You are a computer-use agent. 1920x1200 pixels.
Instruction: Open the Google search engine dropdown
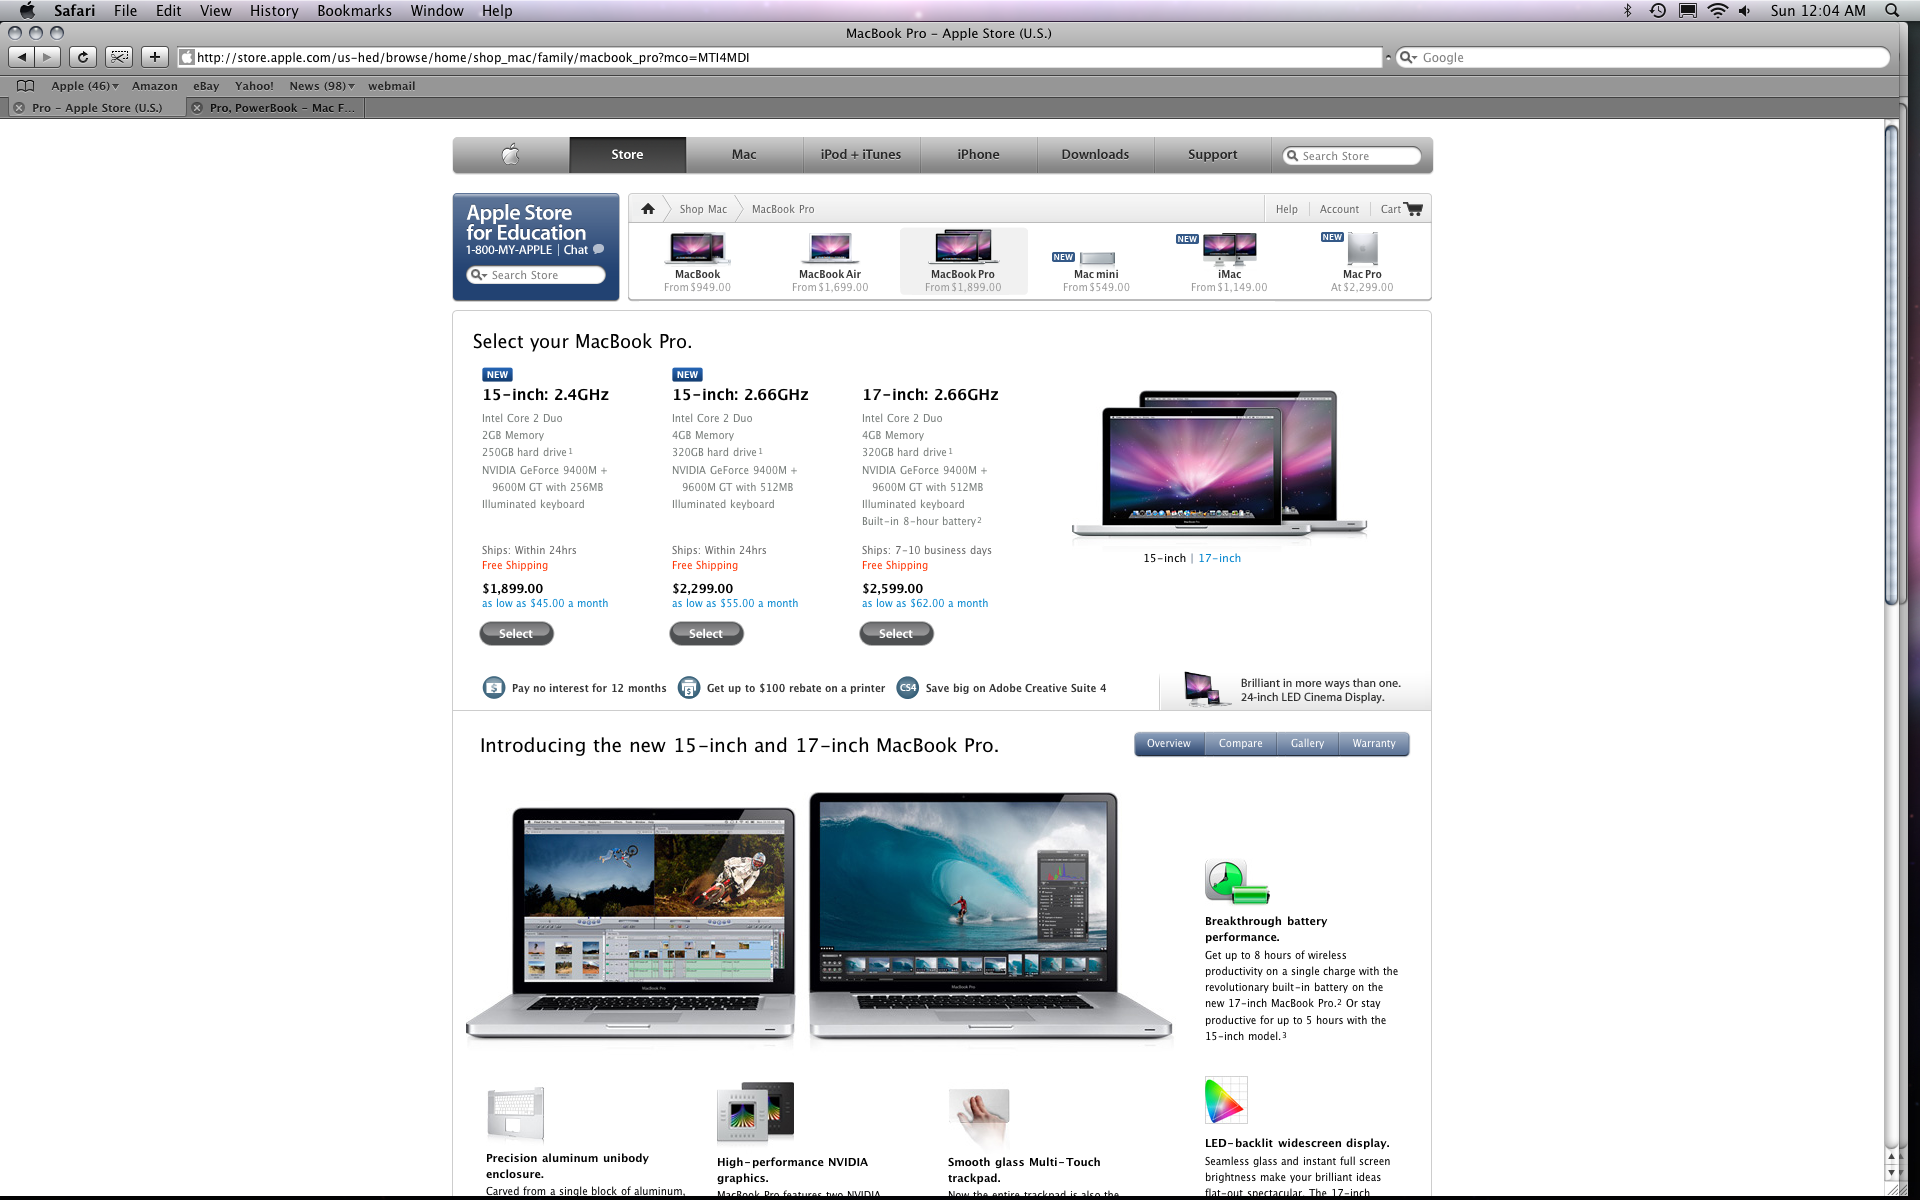coord(1408,57)
